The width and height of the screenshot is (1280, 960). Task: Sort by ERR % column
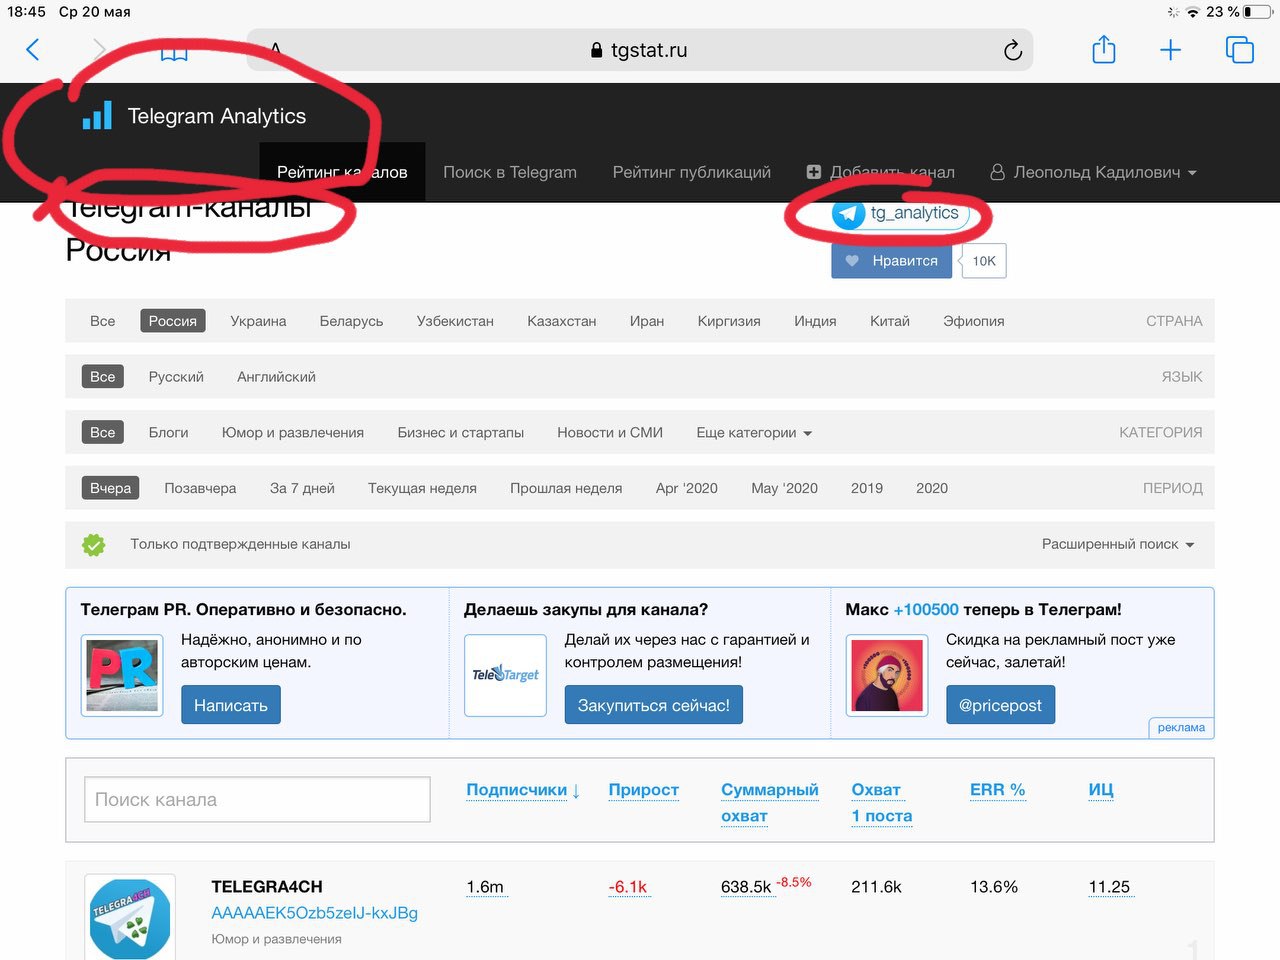pyautogui.click(x=998, y=790)
